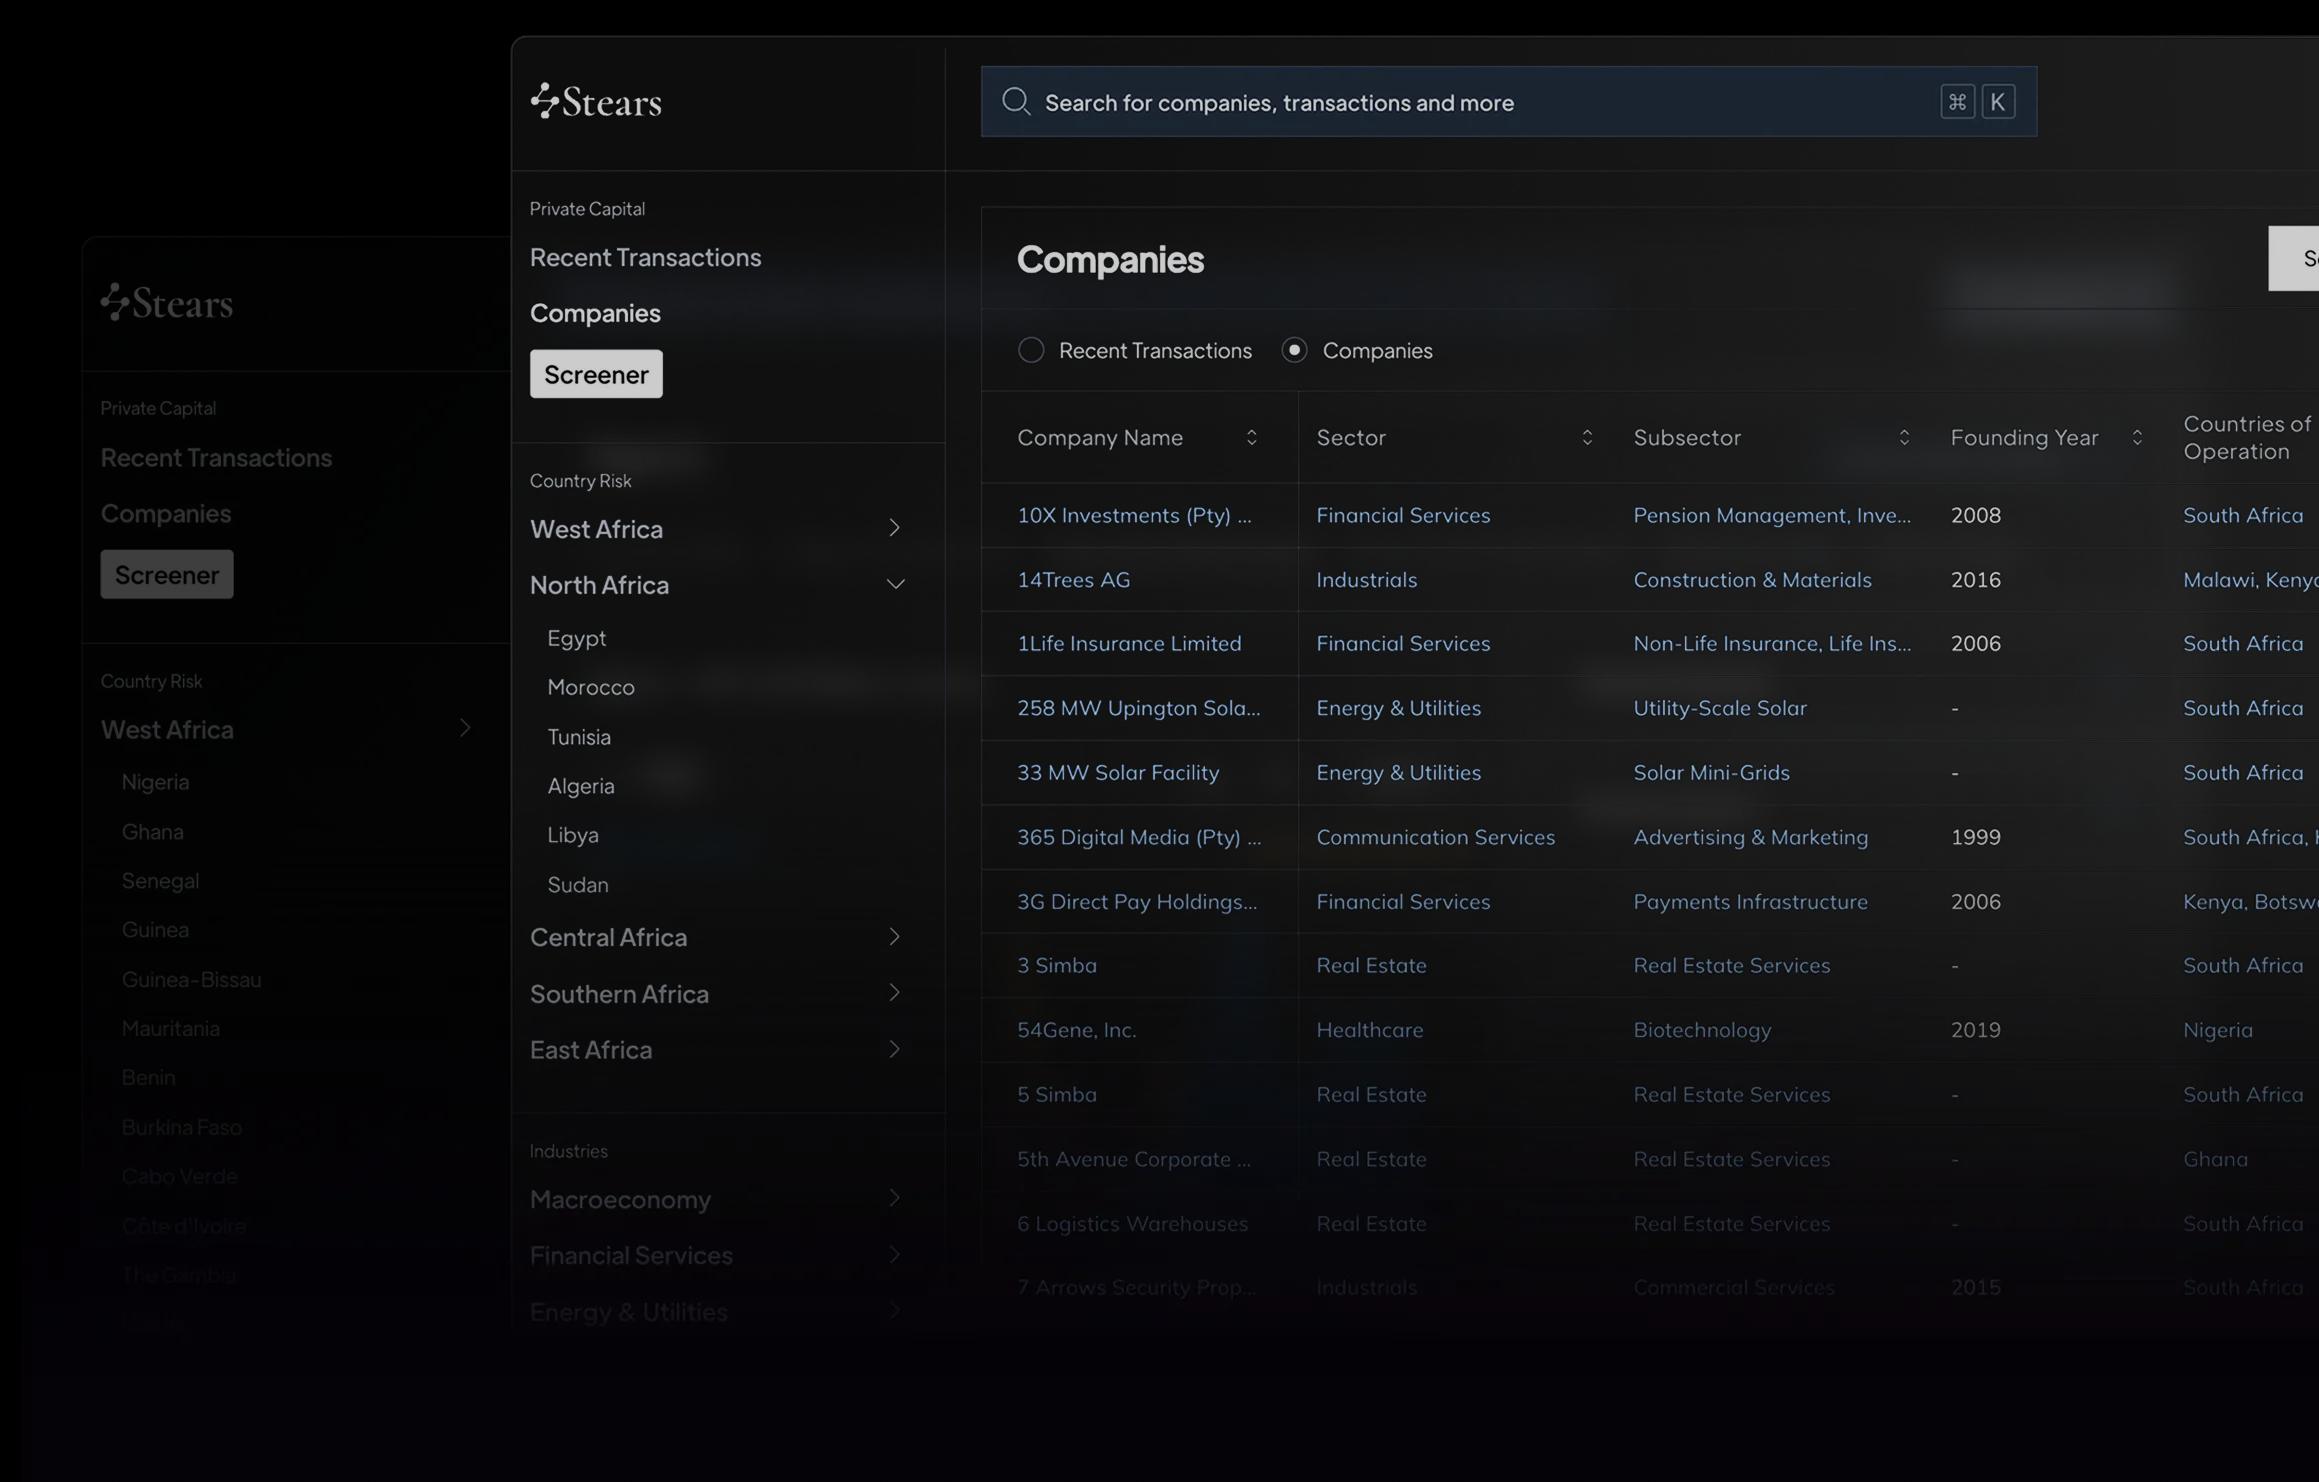Sort by Company Name column arrows

(1251, 438)
